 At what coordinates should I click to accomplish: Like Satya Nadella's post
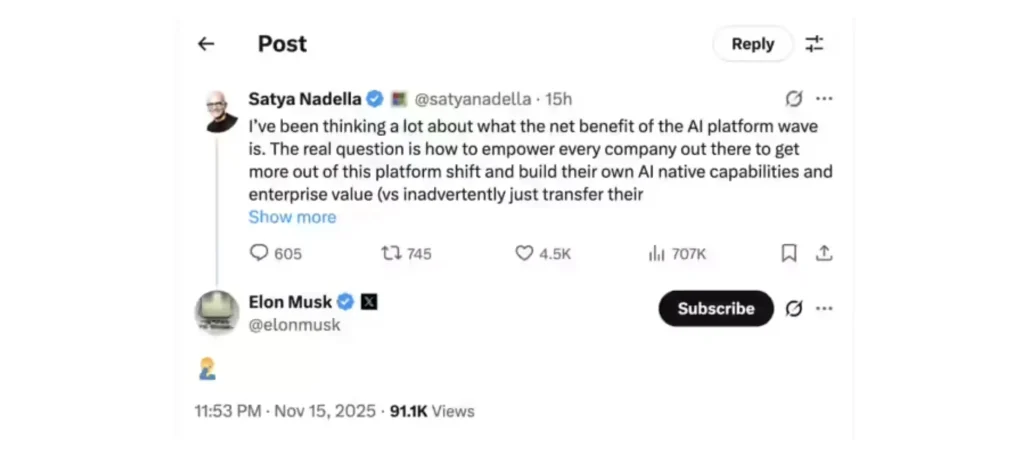524,254
